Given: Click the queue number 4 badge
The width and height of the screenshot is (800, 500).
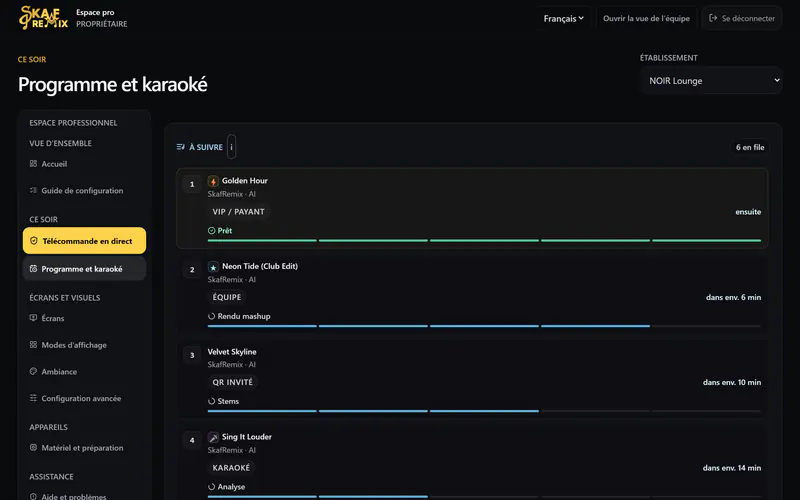Looking at the screenshot, I should pyautogui.click(x=192, y=440).
